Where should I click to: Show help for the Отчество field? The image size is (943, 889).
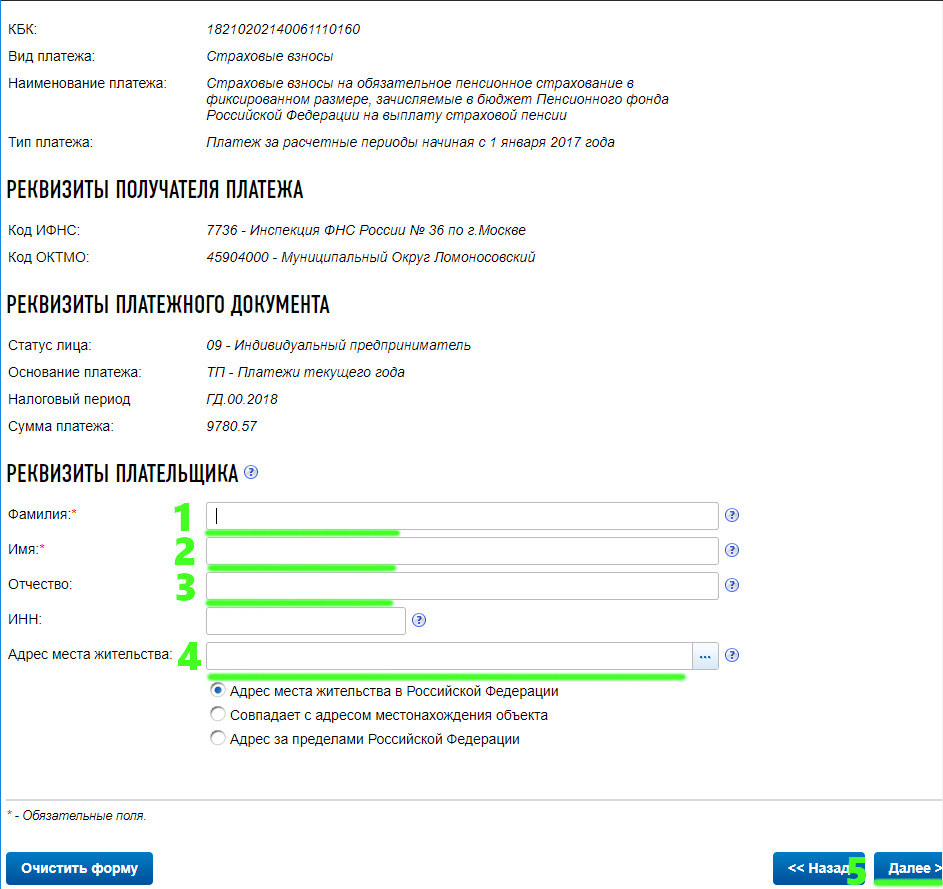point(732,585)
